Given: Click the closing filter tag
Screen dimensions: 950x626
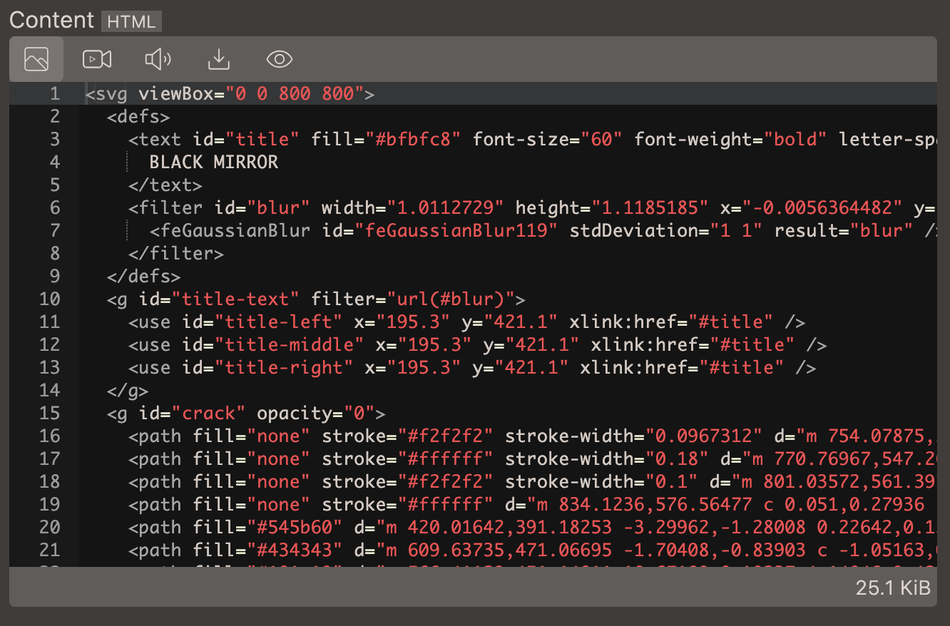Looking at the screenshot, I should click(x=176, y=253).
